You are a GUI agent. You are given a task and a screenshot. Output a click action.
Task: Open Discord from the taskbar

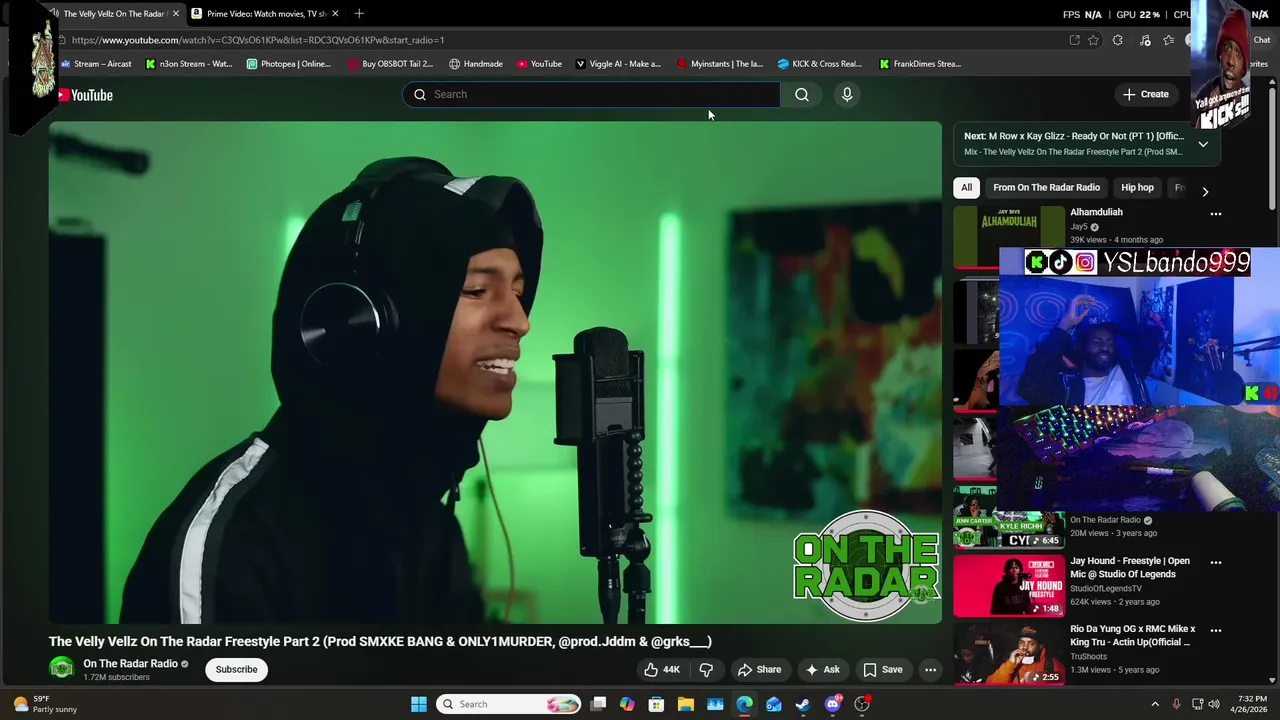(833, 704)
